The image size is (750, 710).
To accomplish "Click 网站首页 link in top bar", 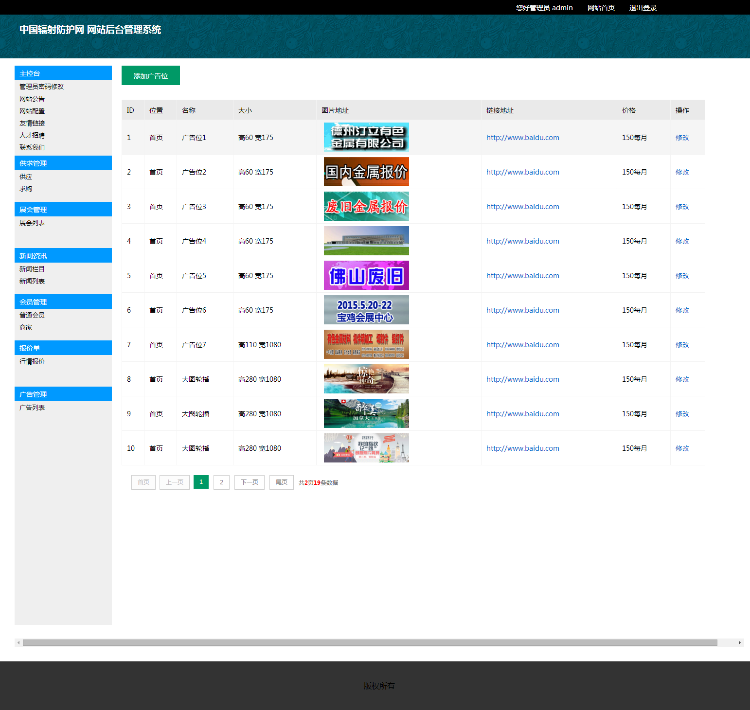I will tap(601, 7).
